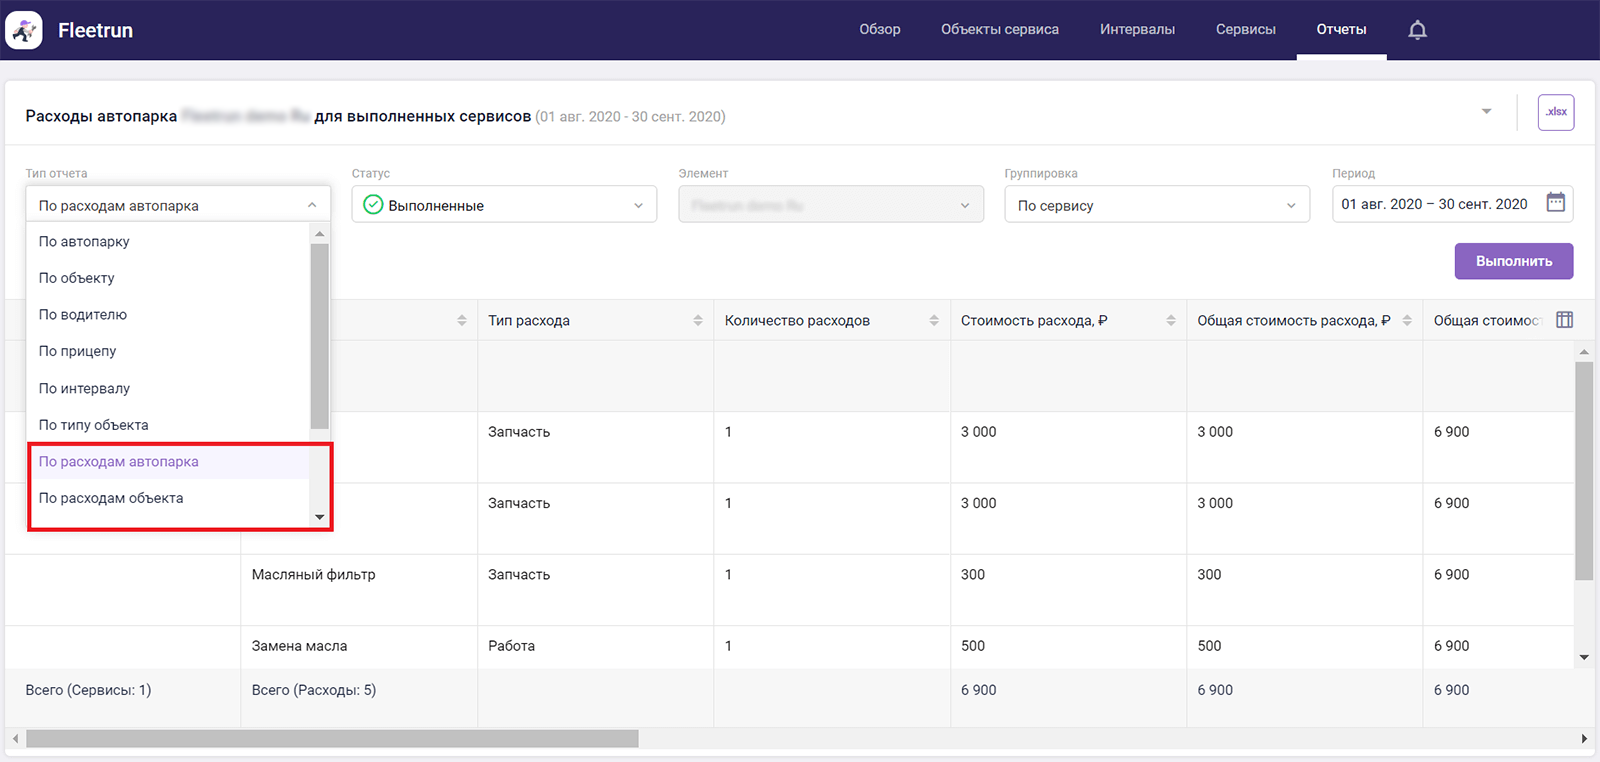The width and height of the screenshot is (1600, 762).
Task: Expand the report header collapse arrow
Action: pyautogui.click(x=1486, y=112)
